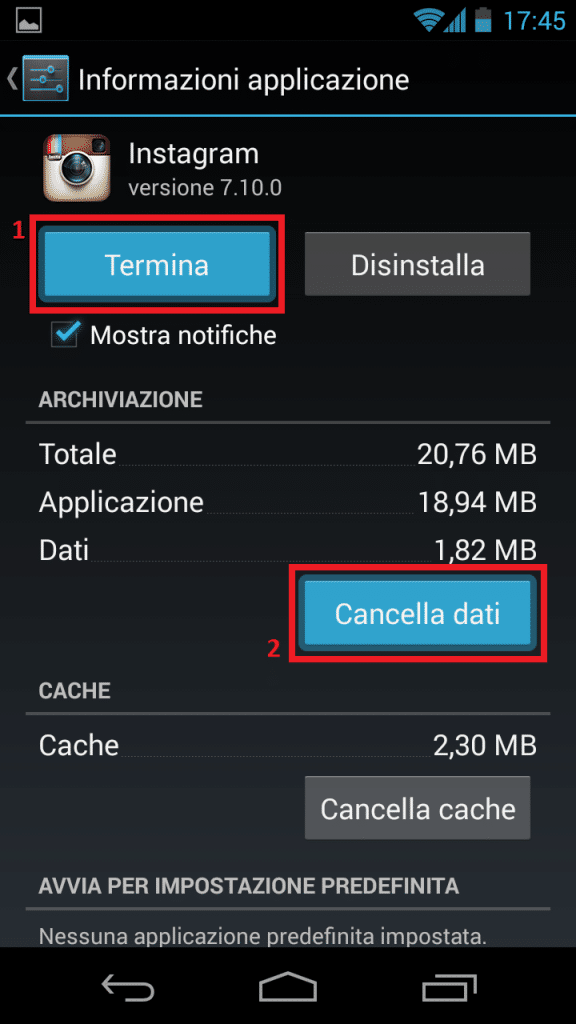Viewport: 576px width, 1024px height.
Task: Tap the 17:45 clock in status bar
Action: [534, 21]
